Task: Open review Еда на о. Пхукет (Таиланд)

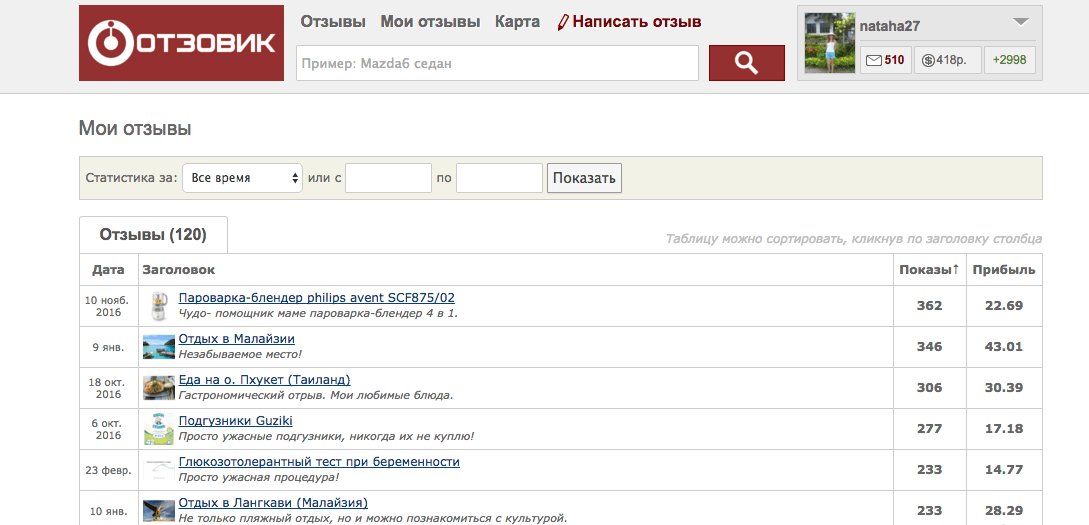Action: pos(265,380)
